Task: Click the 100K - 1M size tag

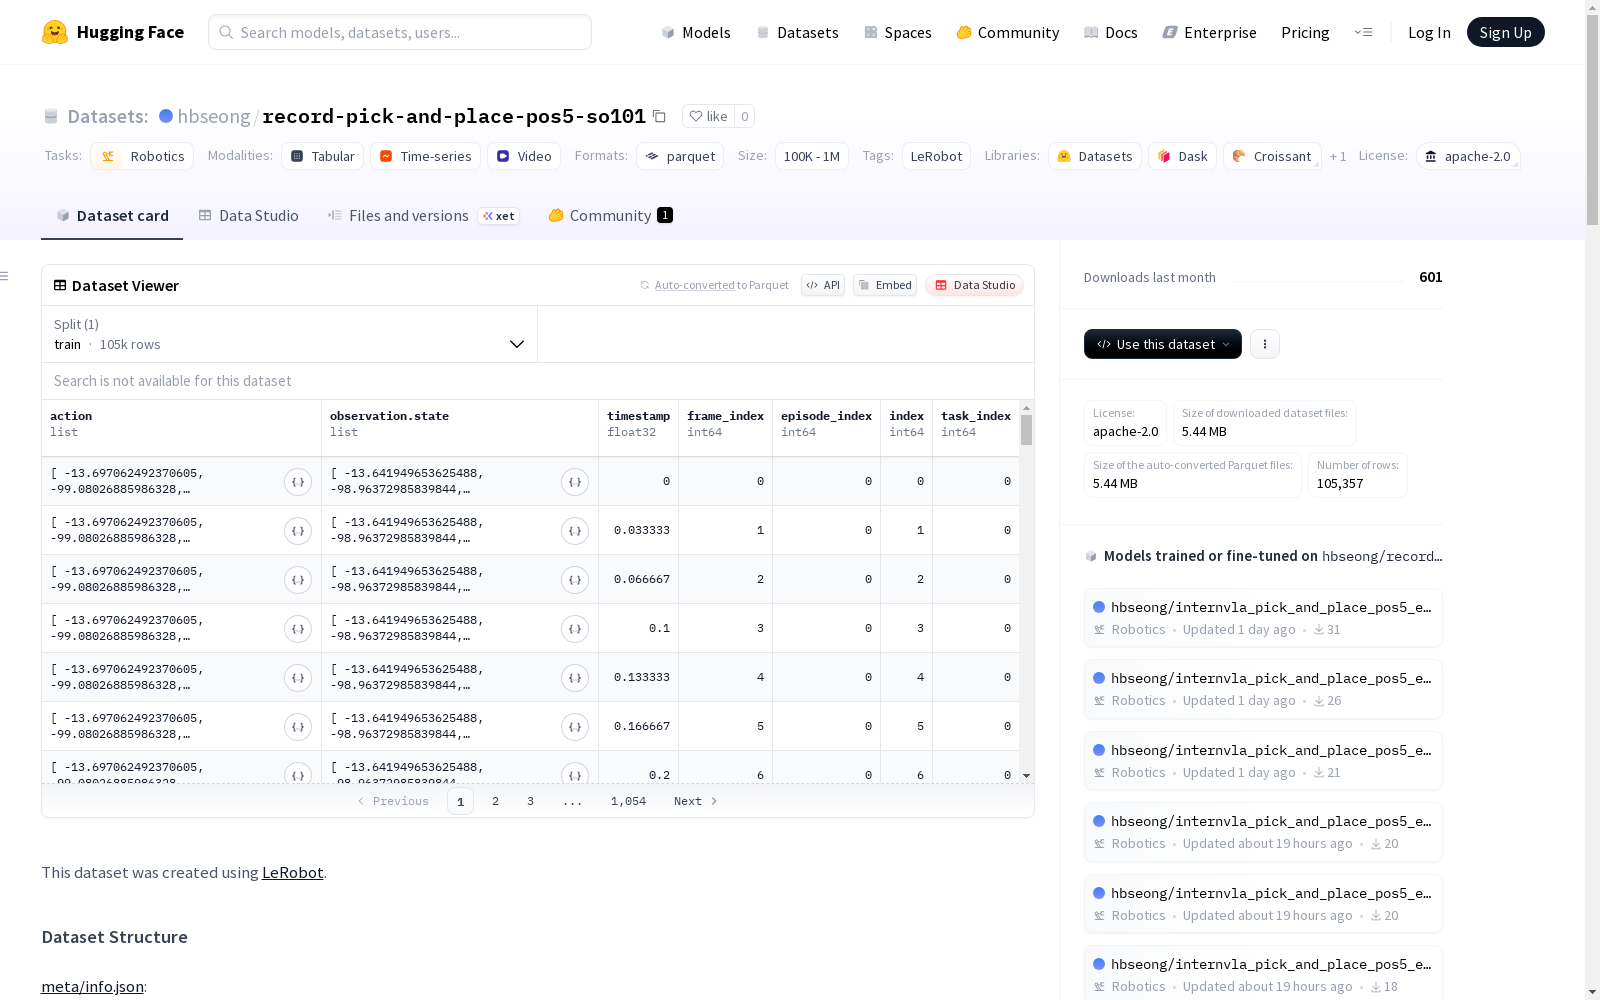Action: point(811,156)
